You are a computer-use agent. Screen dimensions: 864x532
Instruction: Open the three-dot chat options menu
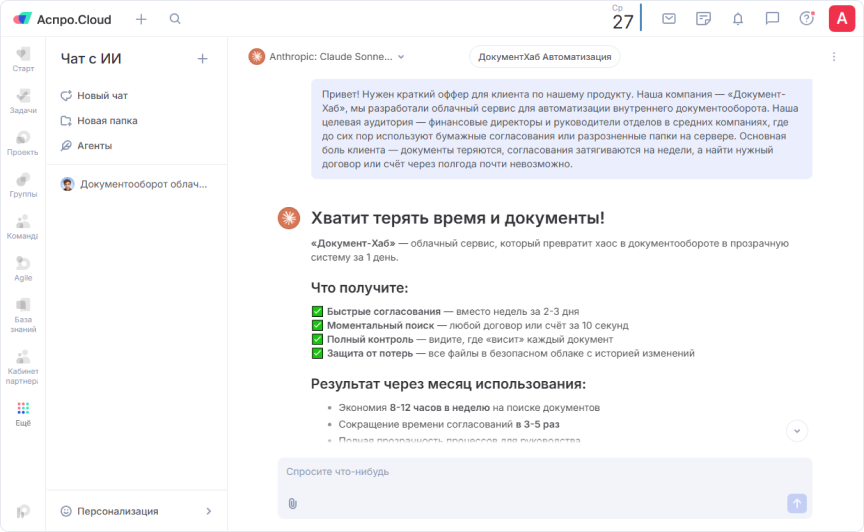[834, 57]
